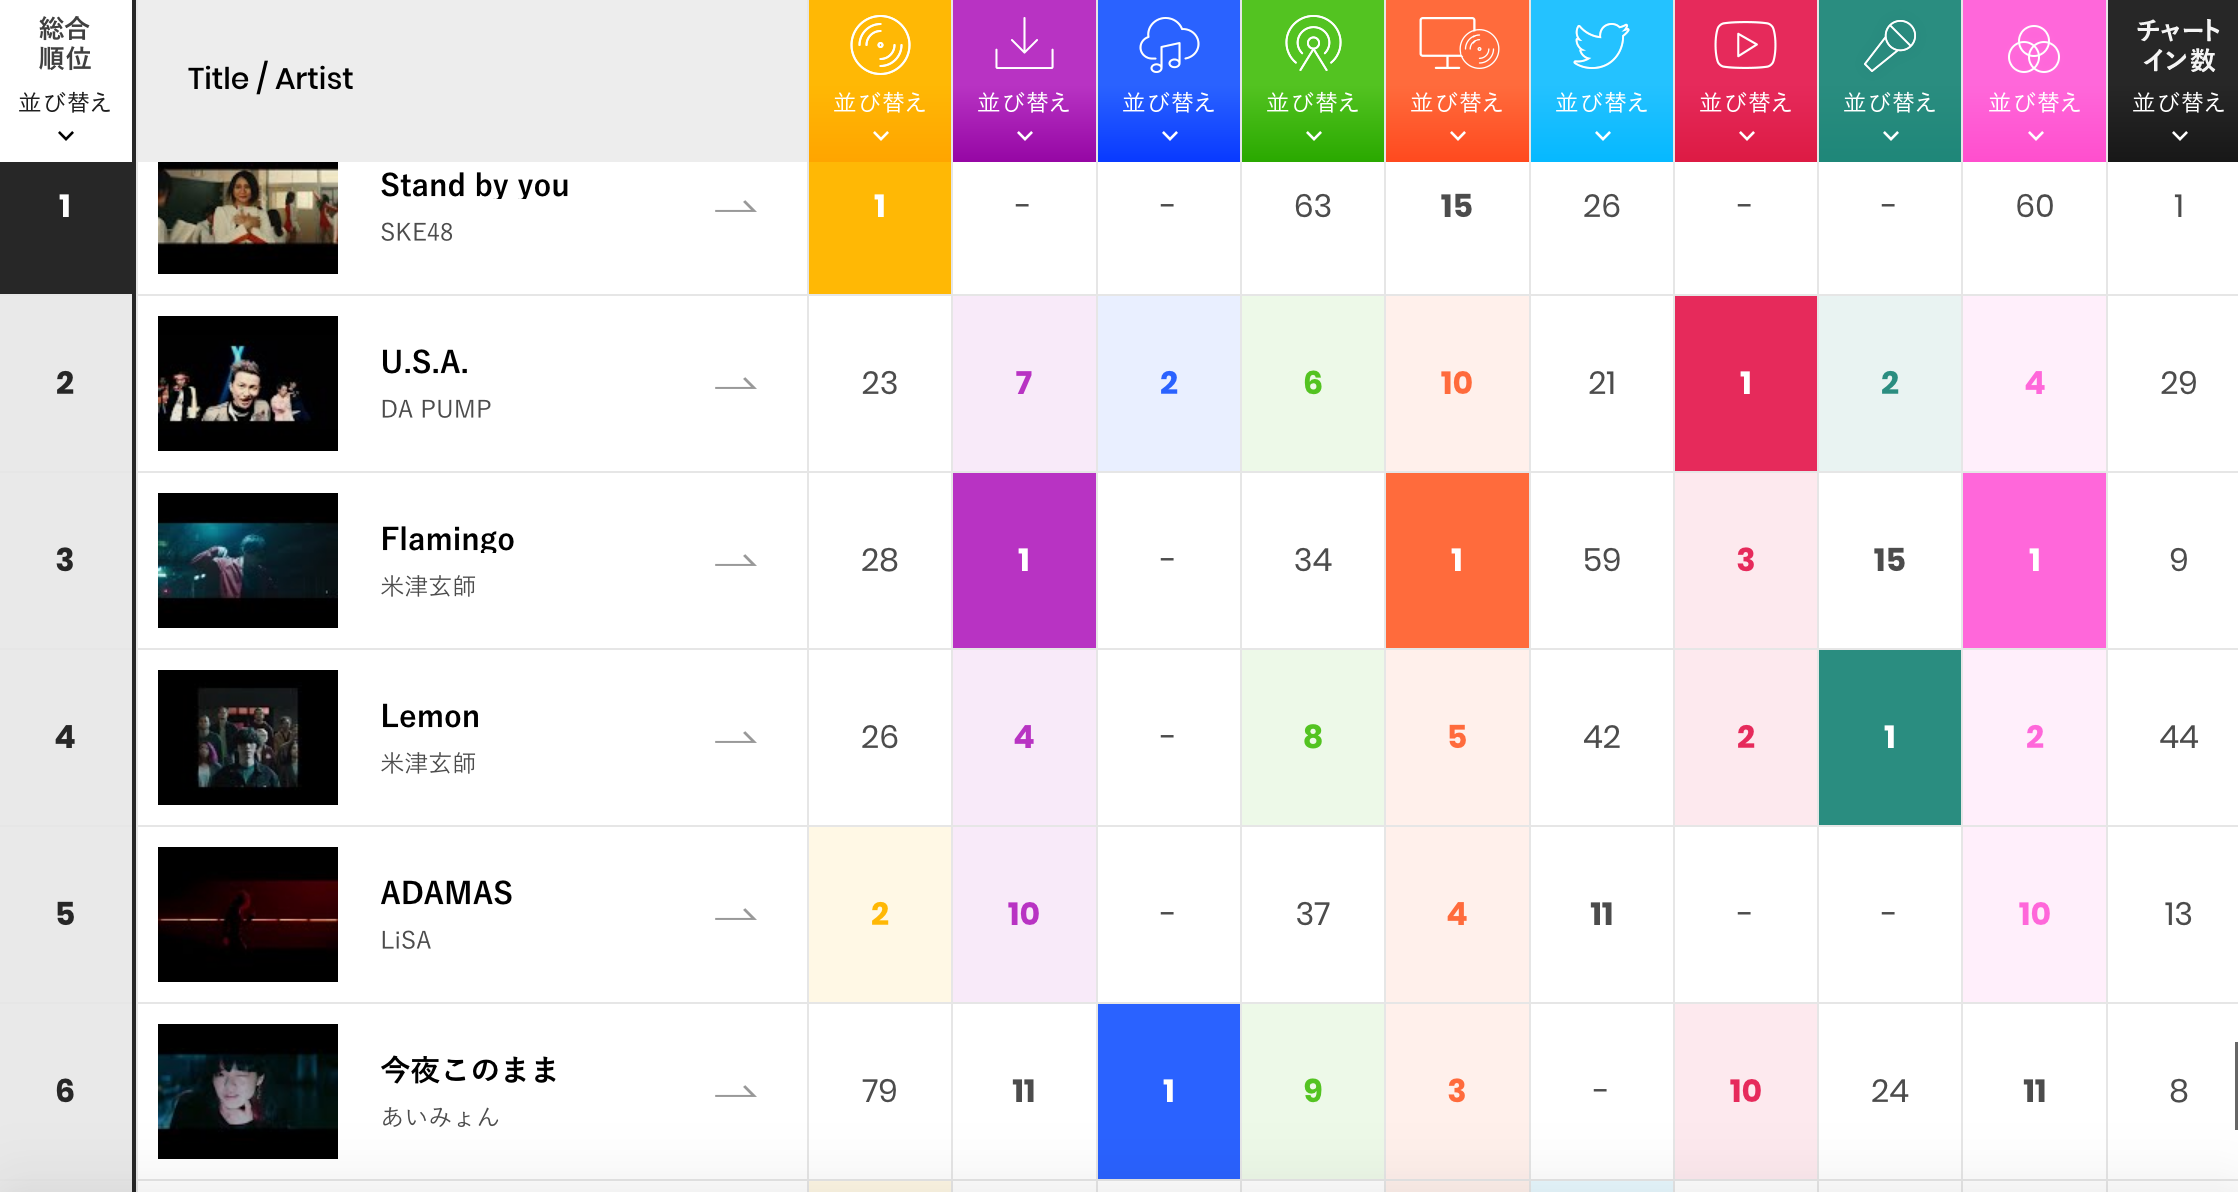2238x1192 pixels.
Task: Click the video play button icon
Action: (1745, 46)
